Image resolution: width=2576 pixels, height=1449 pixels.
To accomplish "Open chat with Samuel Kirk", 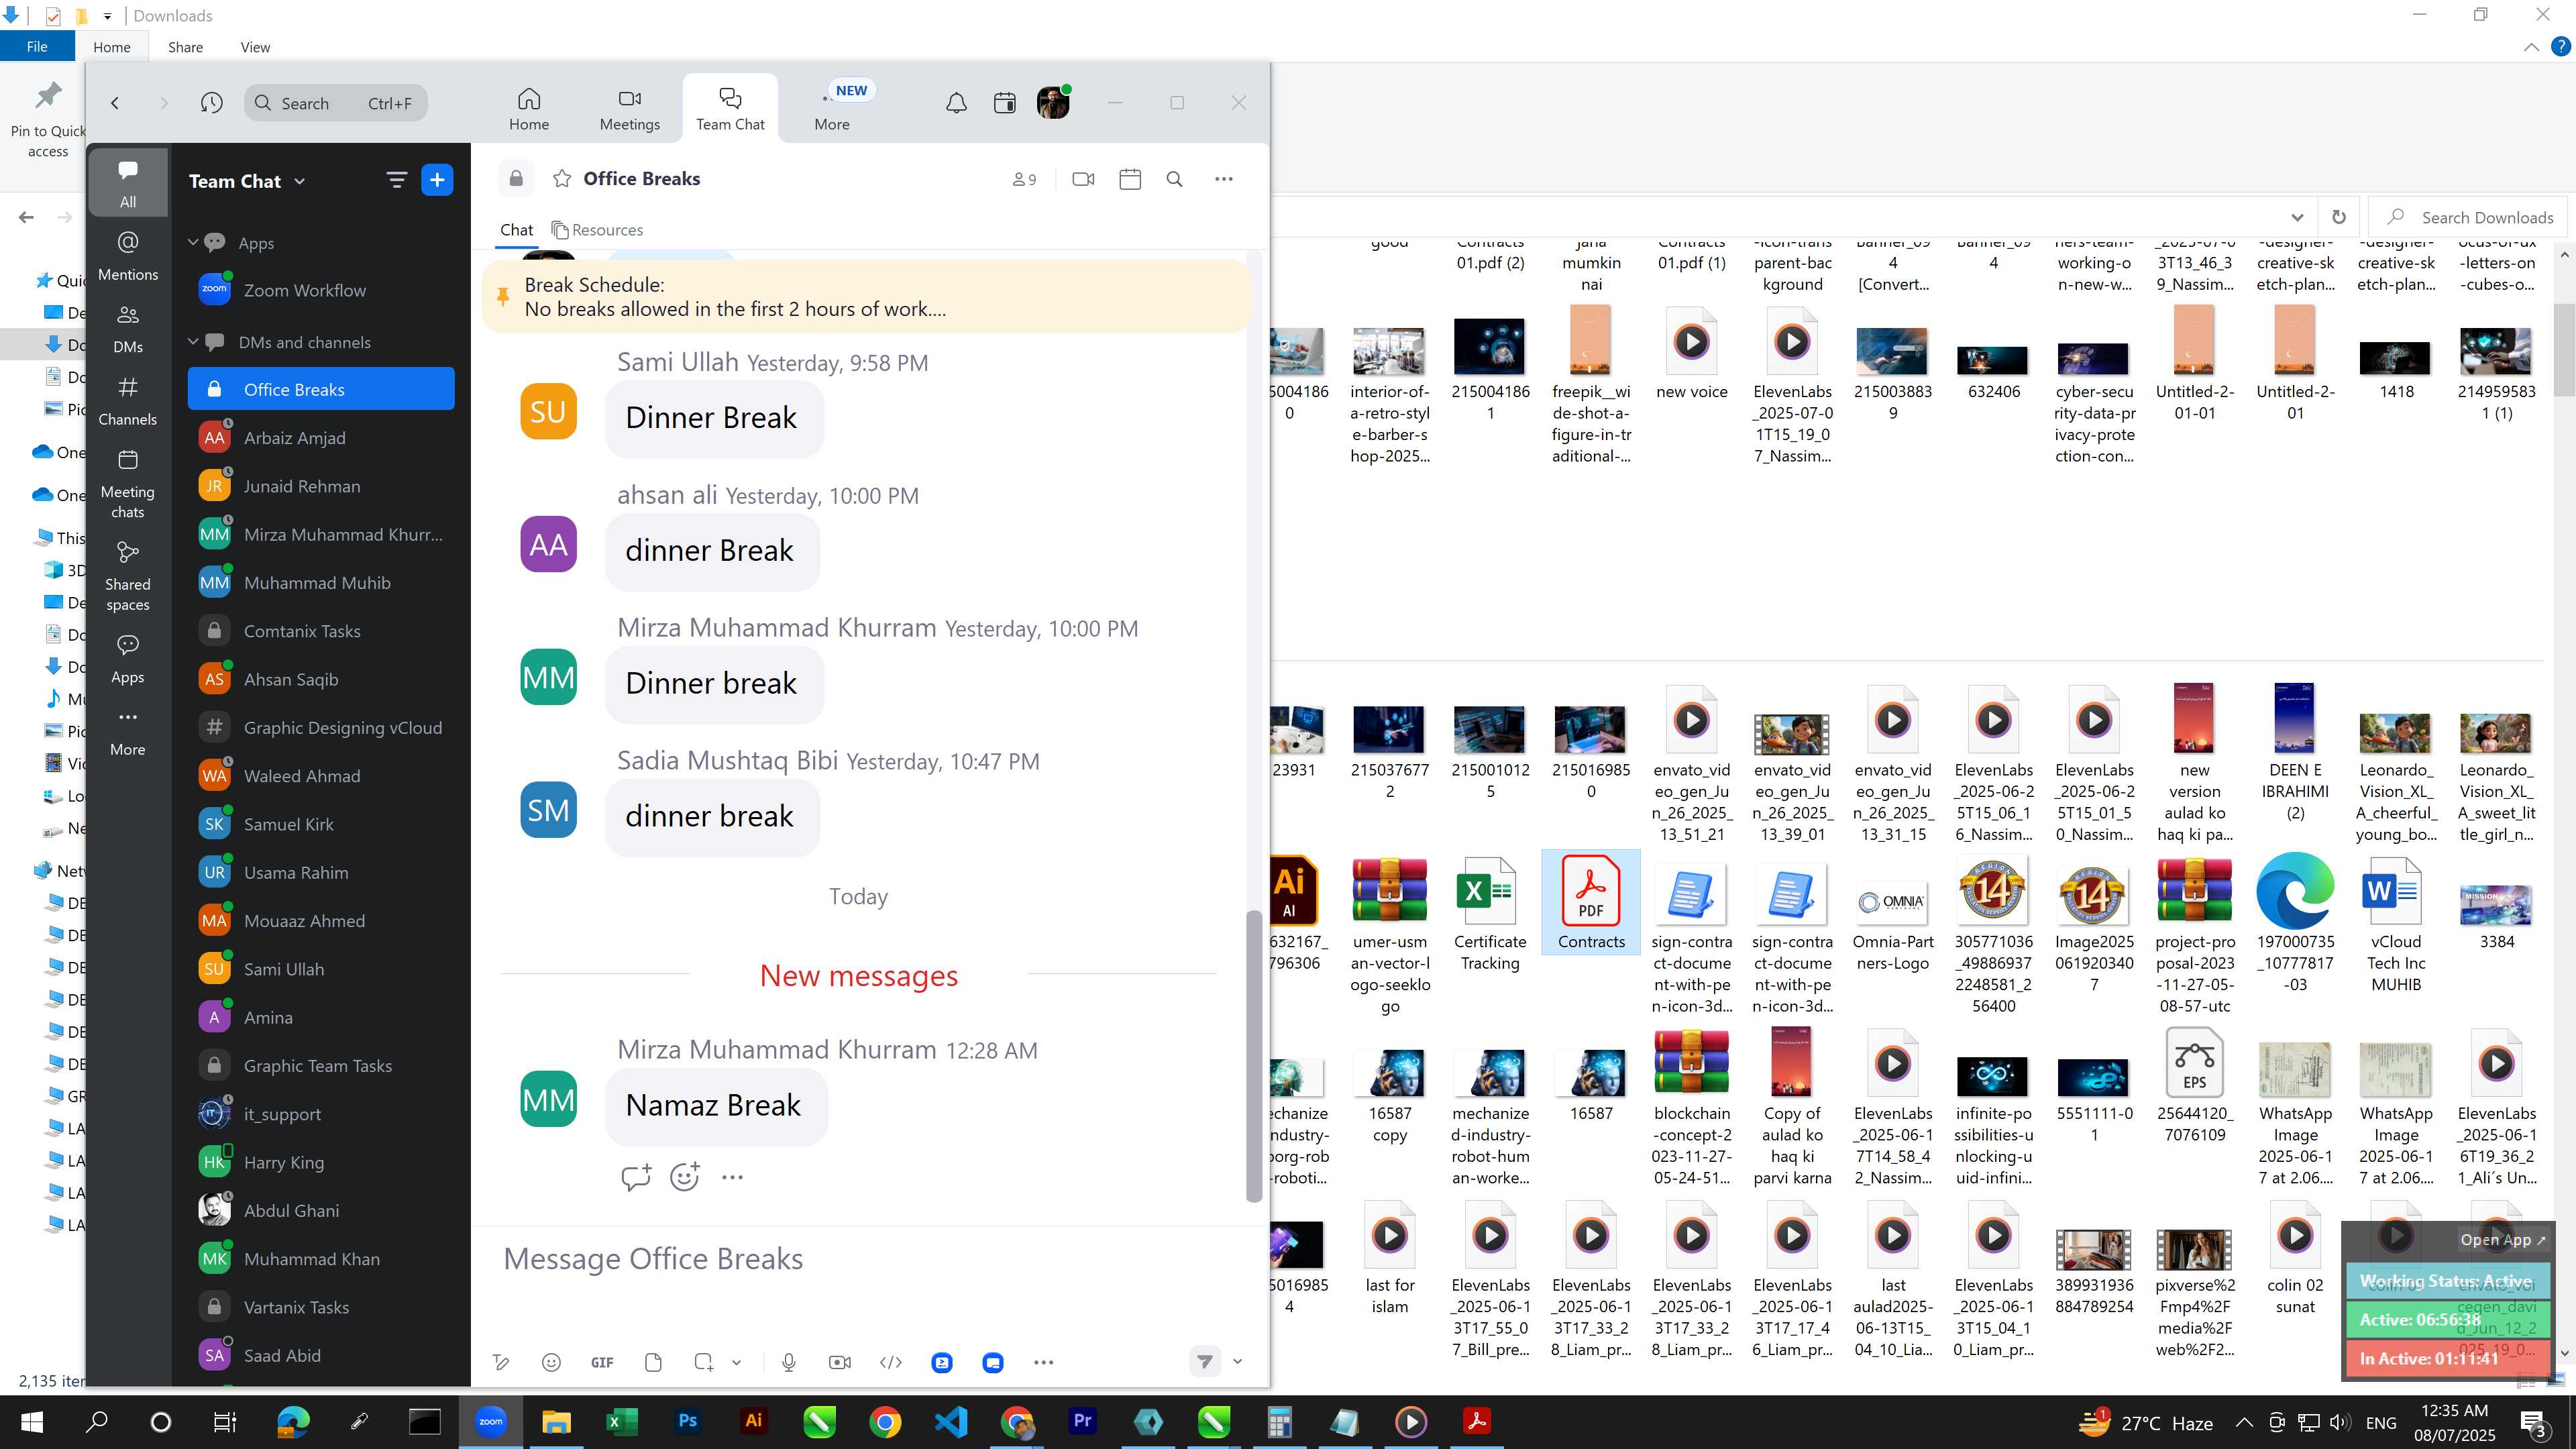I will pos(321,824).
